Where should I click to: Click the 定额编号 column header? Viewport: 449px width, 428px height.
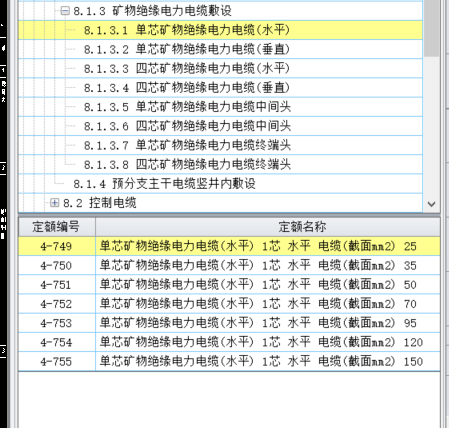tap(57, 227)
